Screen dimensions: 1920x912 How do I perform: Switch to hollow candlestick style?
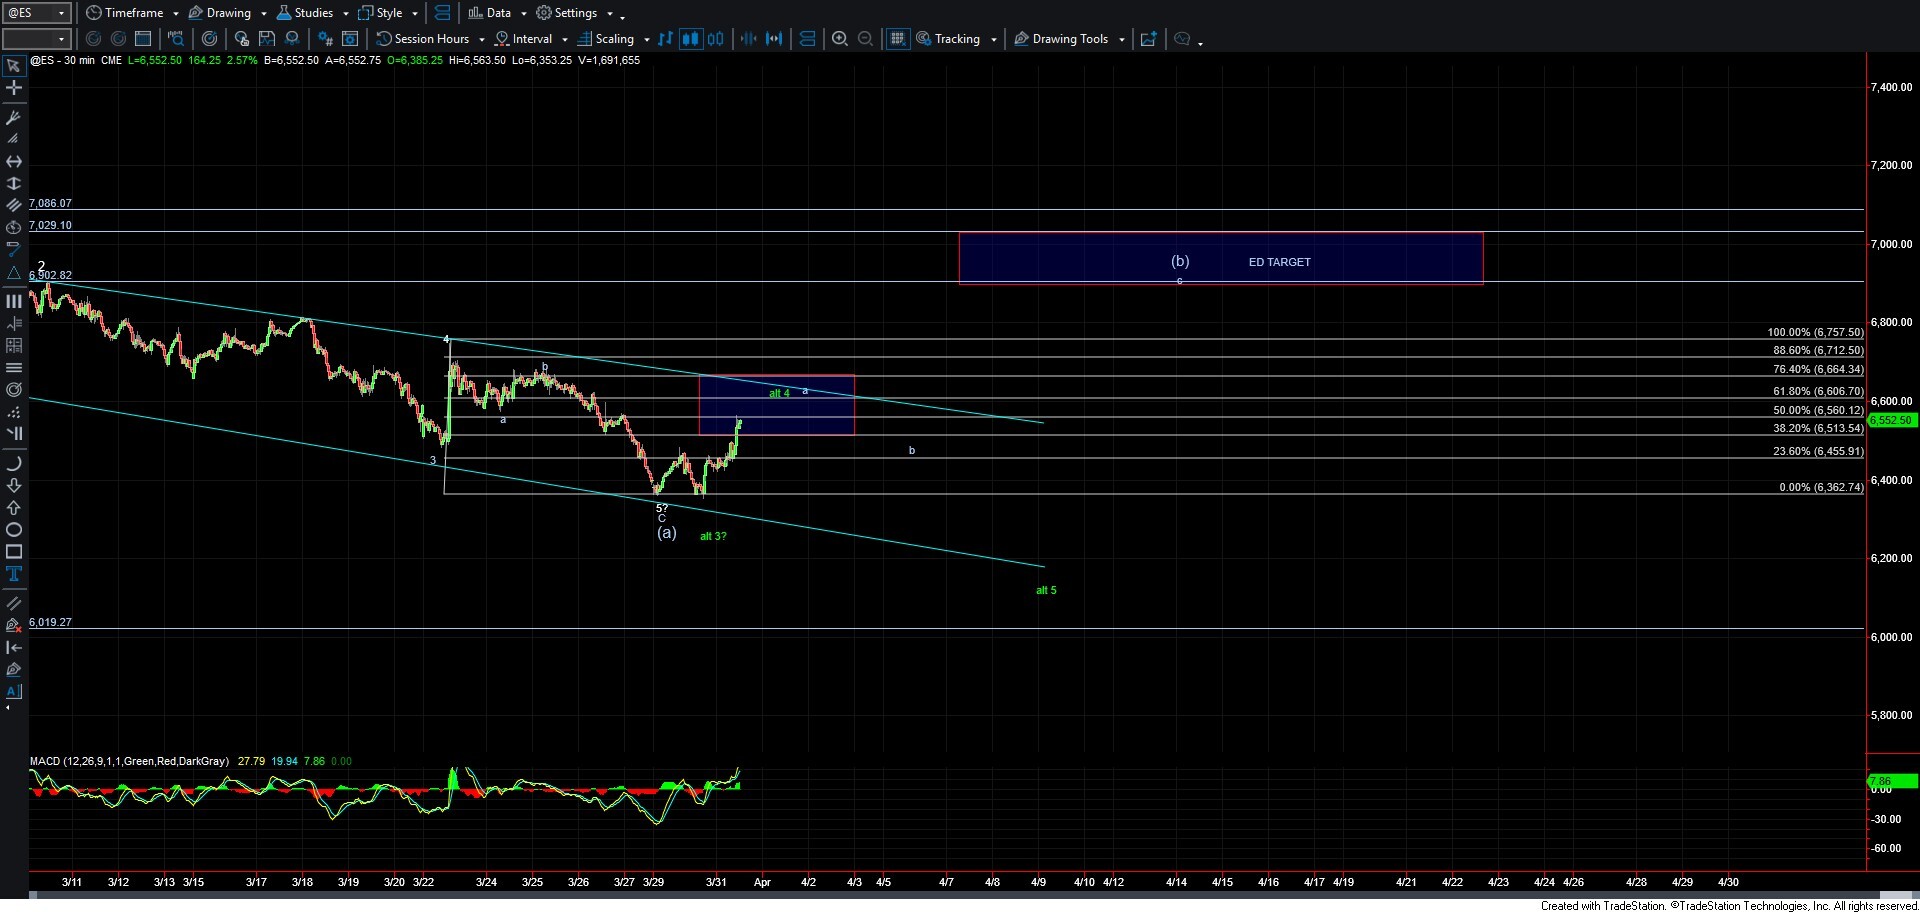(x=716, y=39)
